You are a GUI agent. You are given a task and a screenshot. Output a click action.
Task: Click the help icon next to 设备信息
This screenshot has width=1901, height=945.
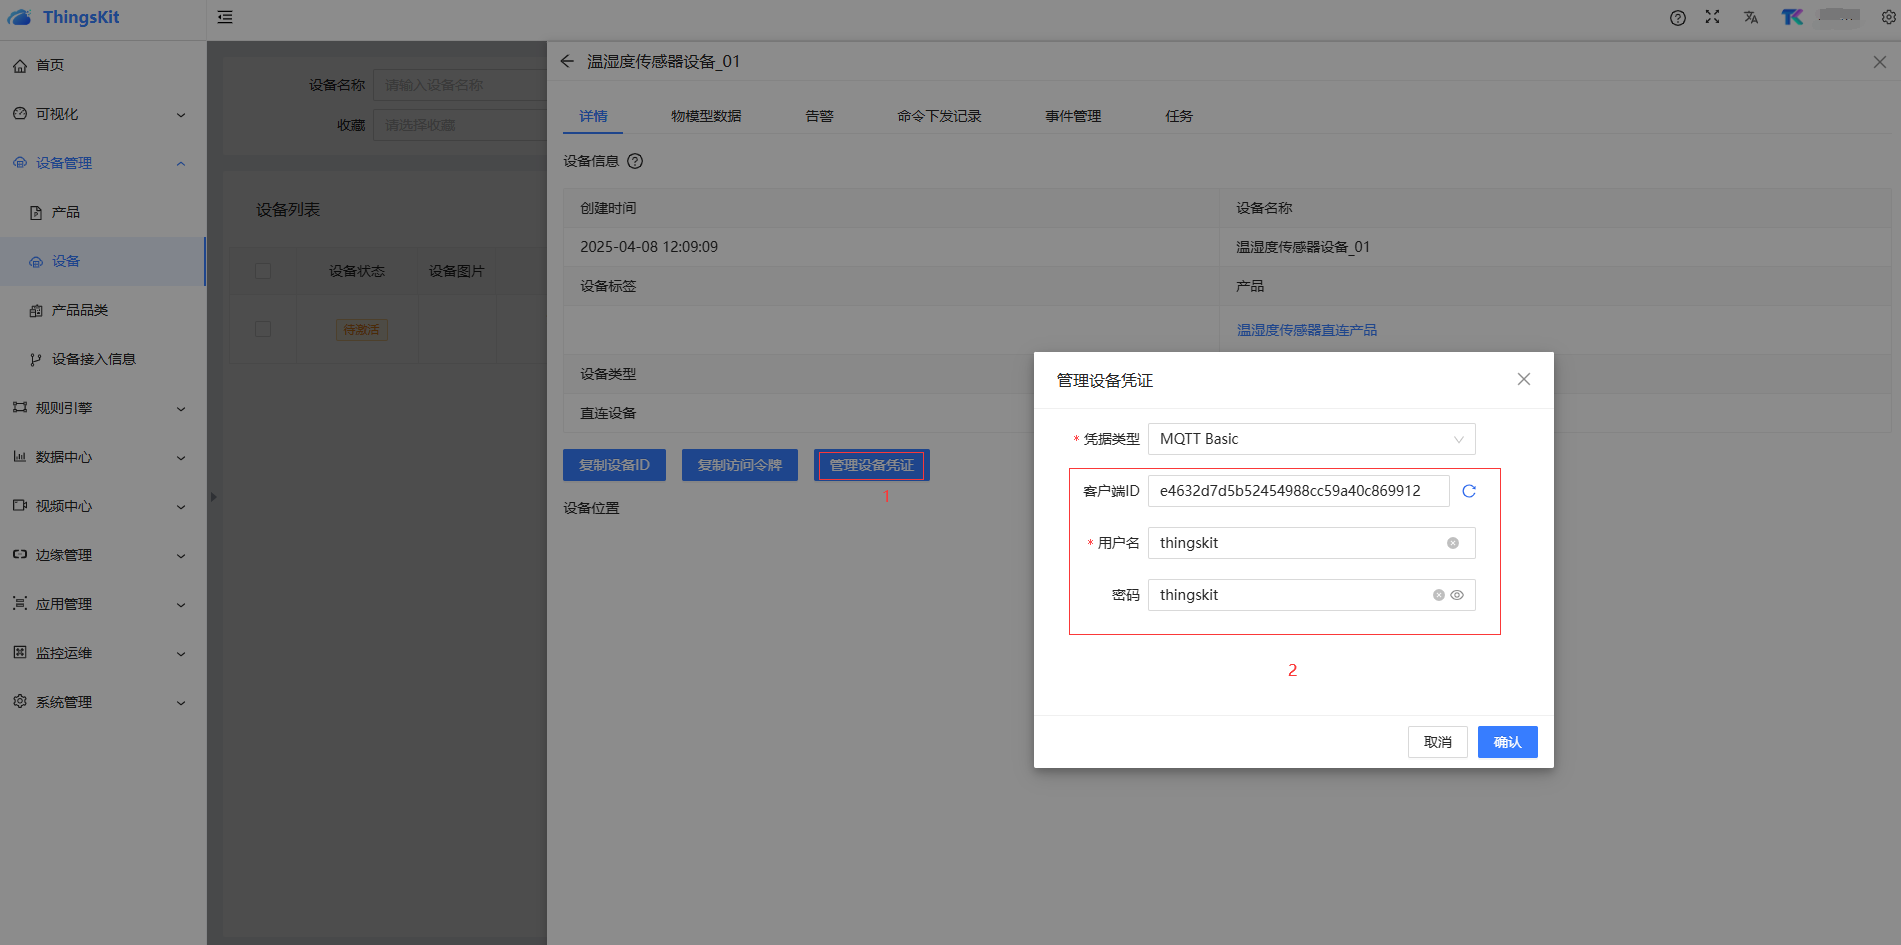pyautogui.click(x=635, y=161)
